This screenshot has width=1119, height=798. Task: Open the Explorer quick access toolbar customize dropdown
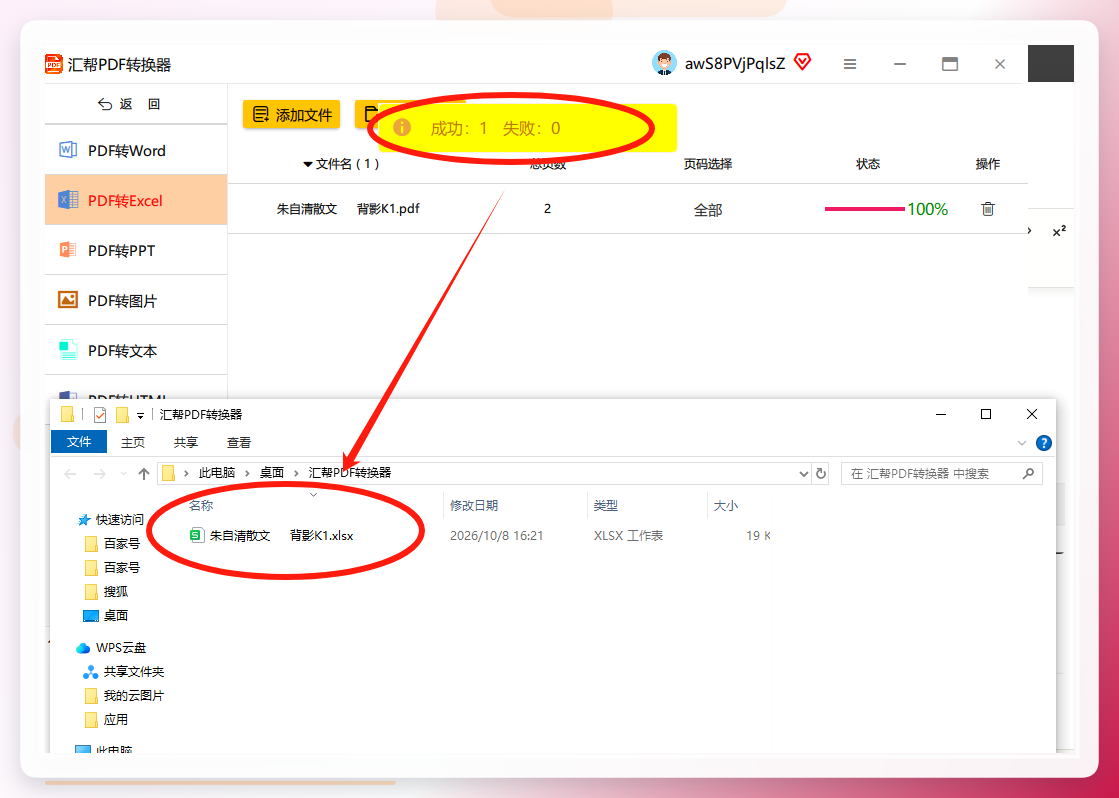coord(141,415)
